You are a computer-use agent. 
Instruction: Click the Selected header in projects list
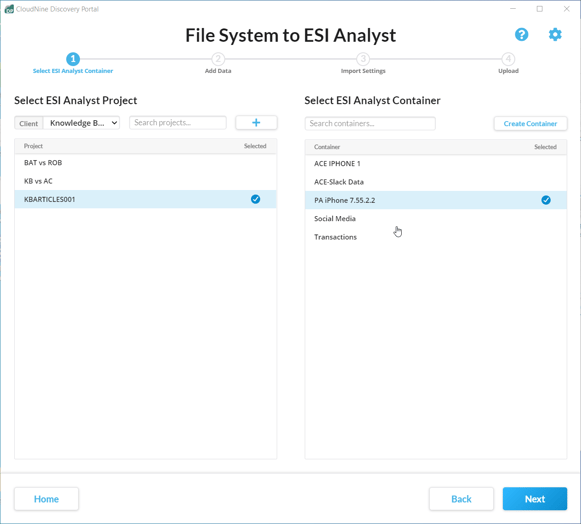255,146
